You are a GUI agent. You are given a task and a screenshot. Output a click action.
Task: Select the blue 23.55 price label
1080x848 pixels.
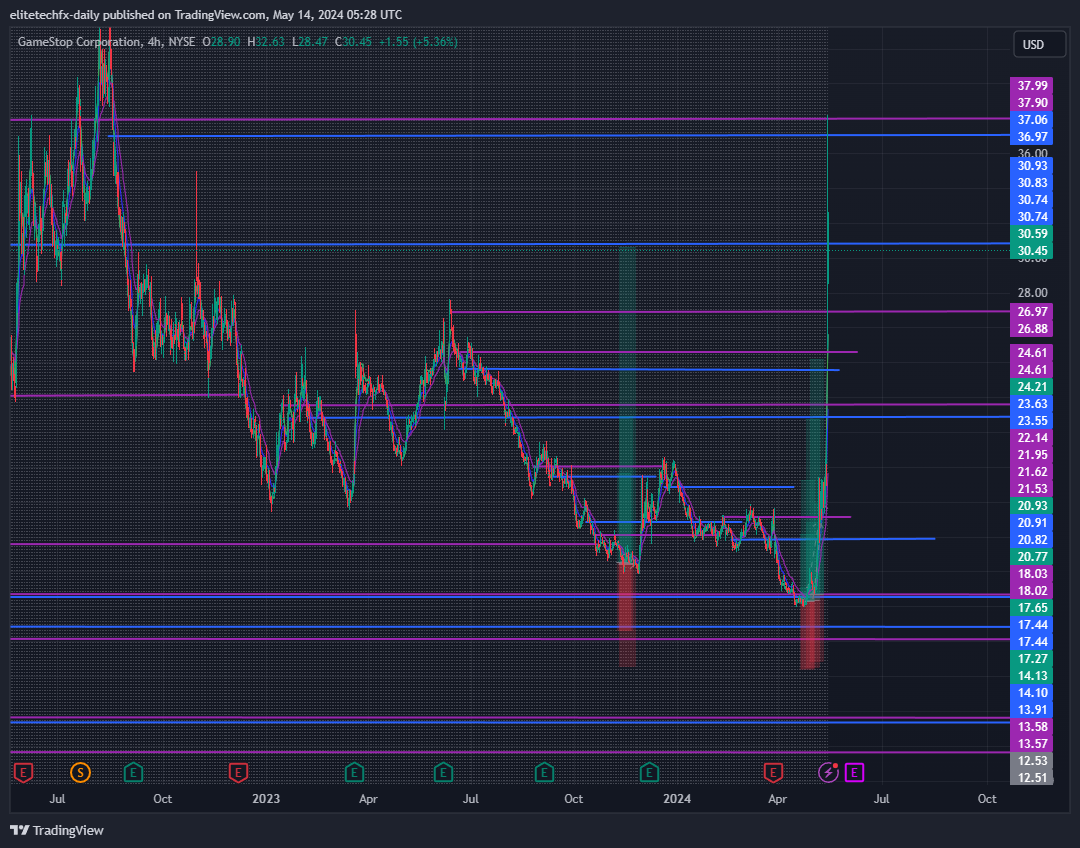[x=1032, y=421]
